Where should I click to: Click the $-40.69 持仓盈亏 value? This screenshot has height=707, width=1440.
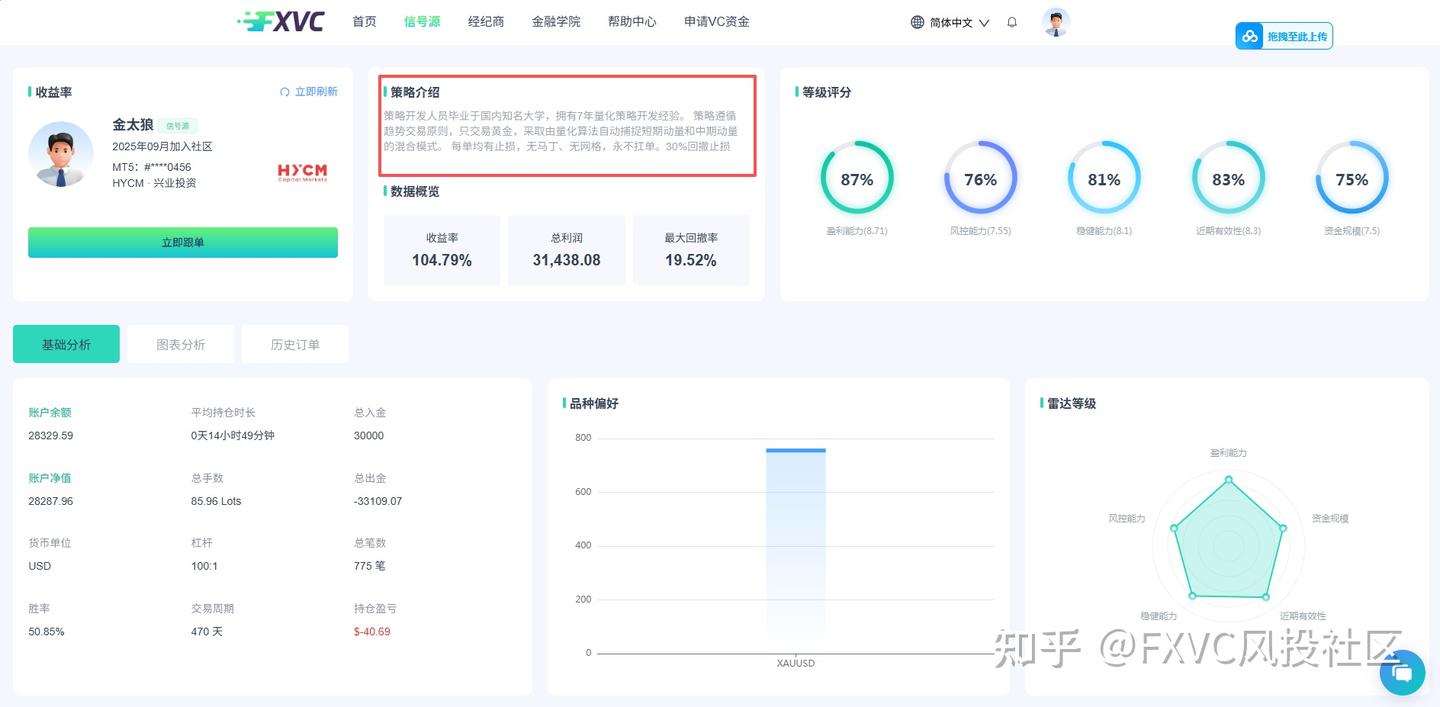pos(372,632)
